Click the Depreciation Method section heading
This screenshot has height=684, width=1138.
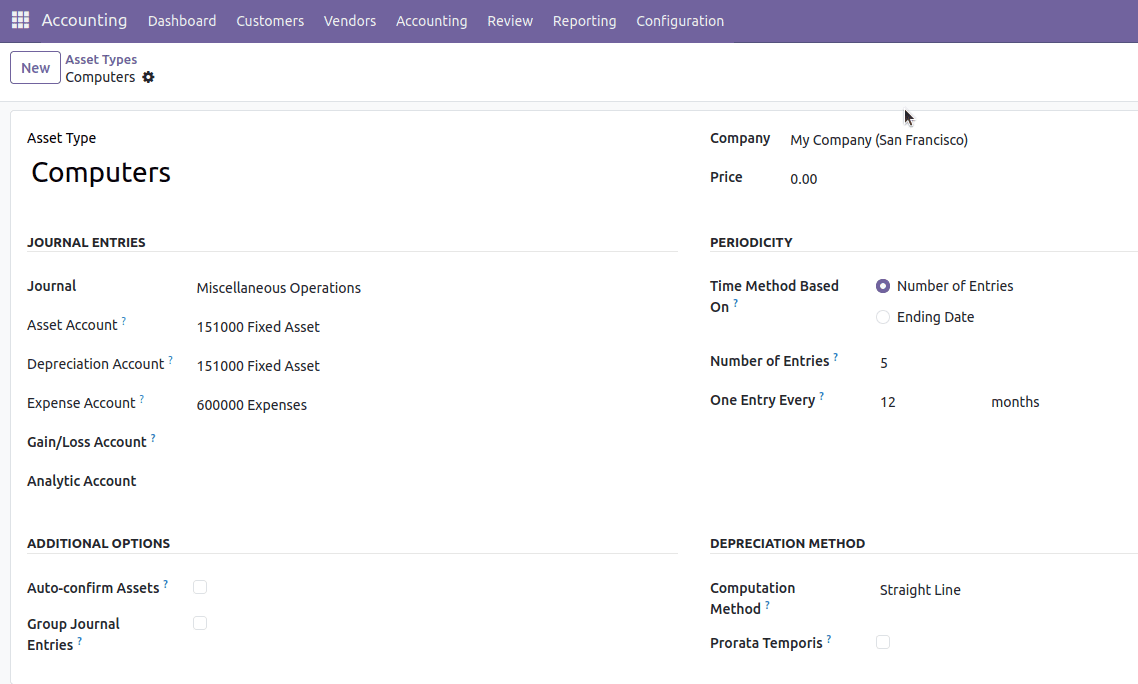pos(787,544)
